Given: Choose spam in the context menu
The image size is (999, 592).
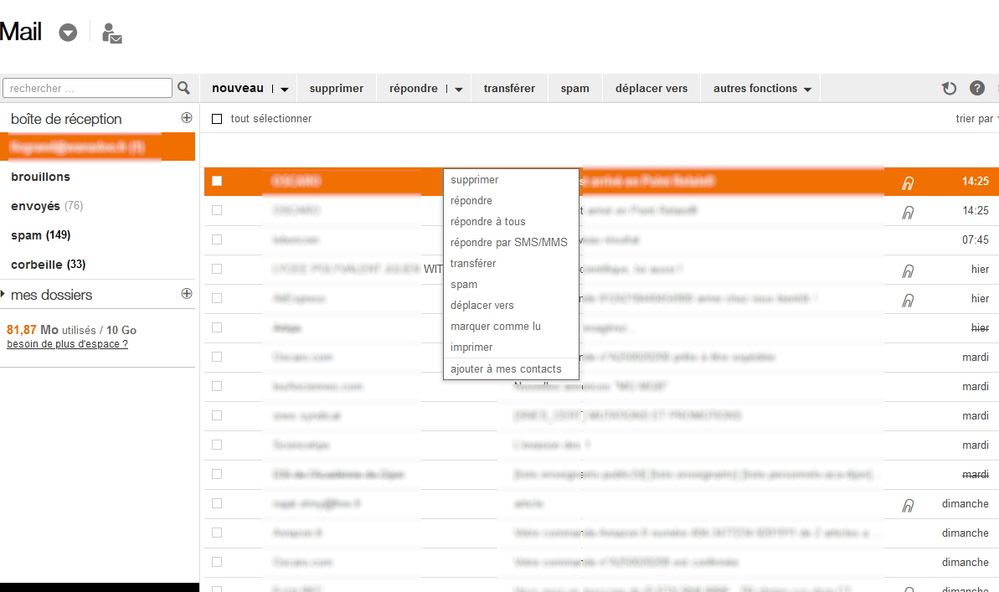Looking at the screenshot, I should tap(464, 284).
